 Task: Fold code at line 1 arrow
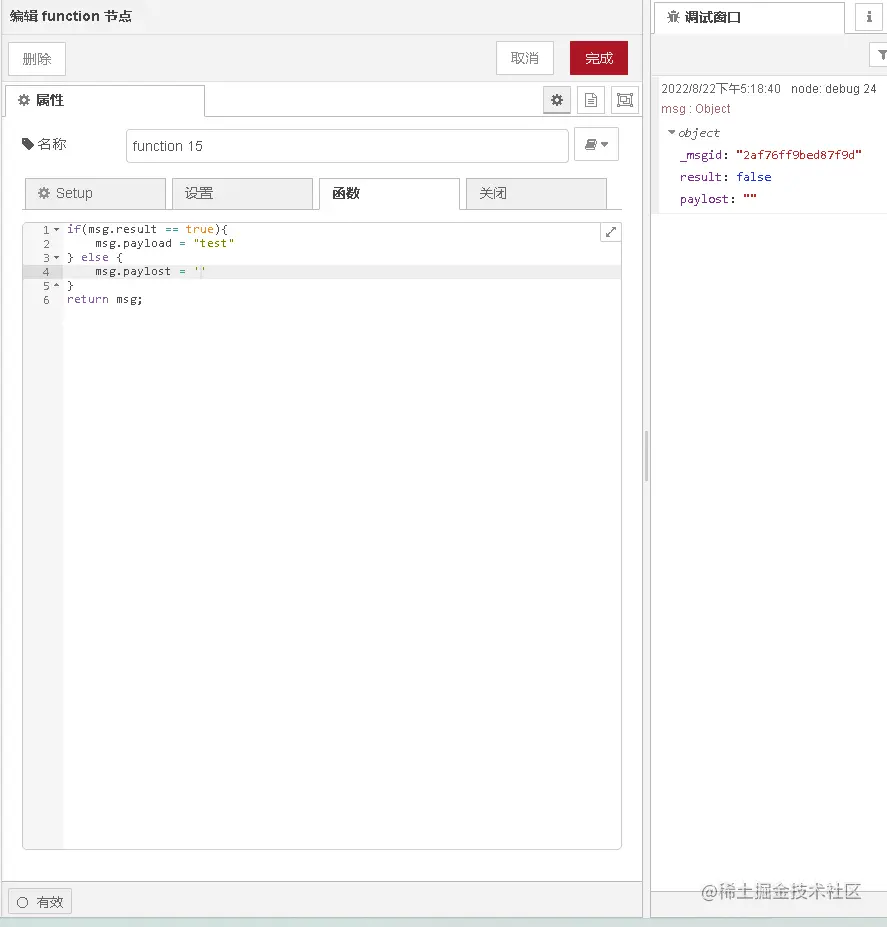tap(57, 229)
